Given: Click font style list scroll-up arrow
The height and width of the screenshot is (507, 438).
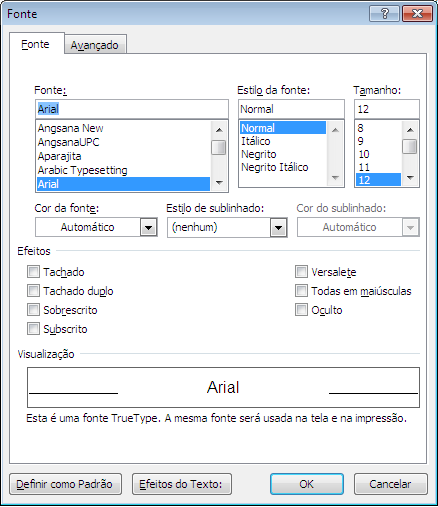Looking at the screenshot, I should 335,130.
